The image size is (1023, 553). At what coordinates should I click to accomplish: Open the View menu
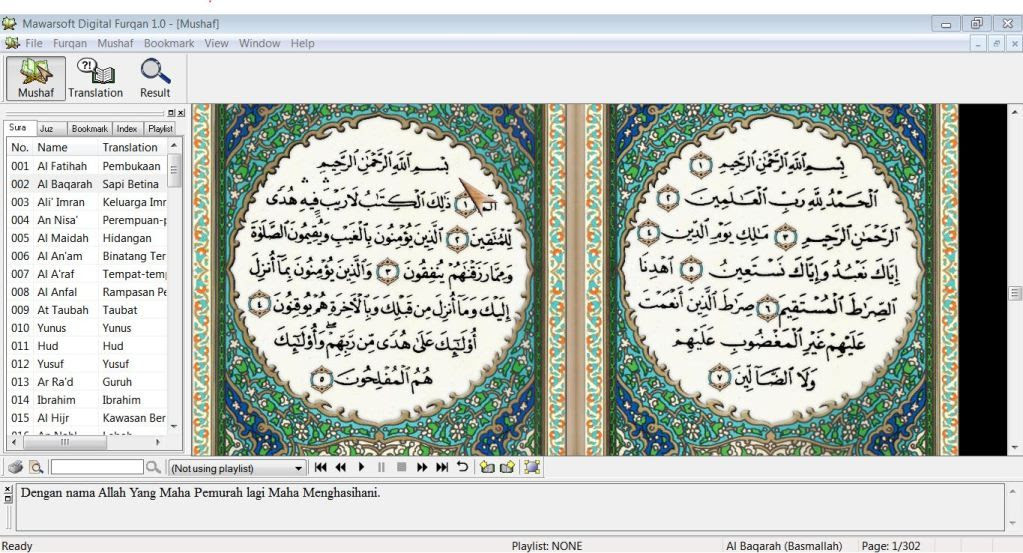[216, 44]
